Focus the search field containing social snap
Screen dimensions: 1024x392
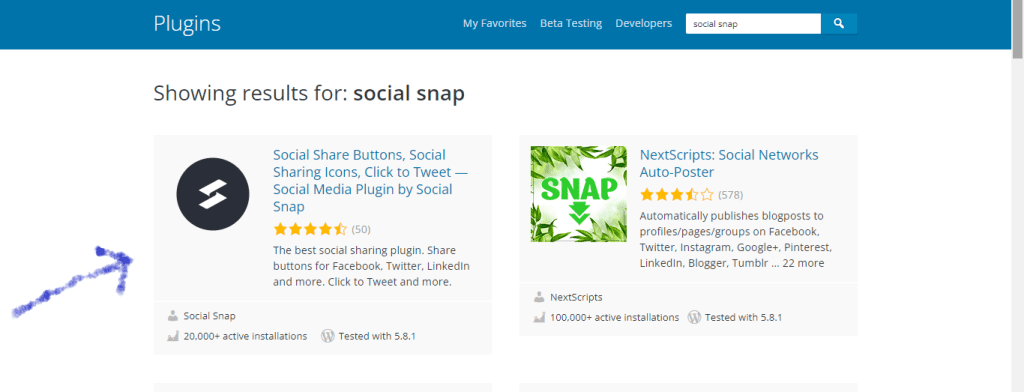tap(753, 24)
